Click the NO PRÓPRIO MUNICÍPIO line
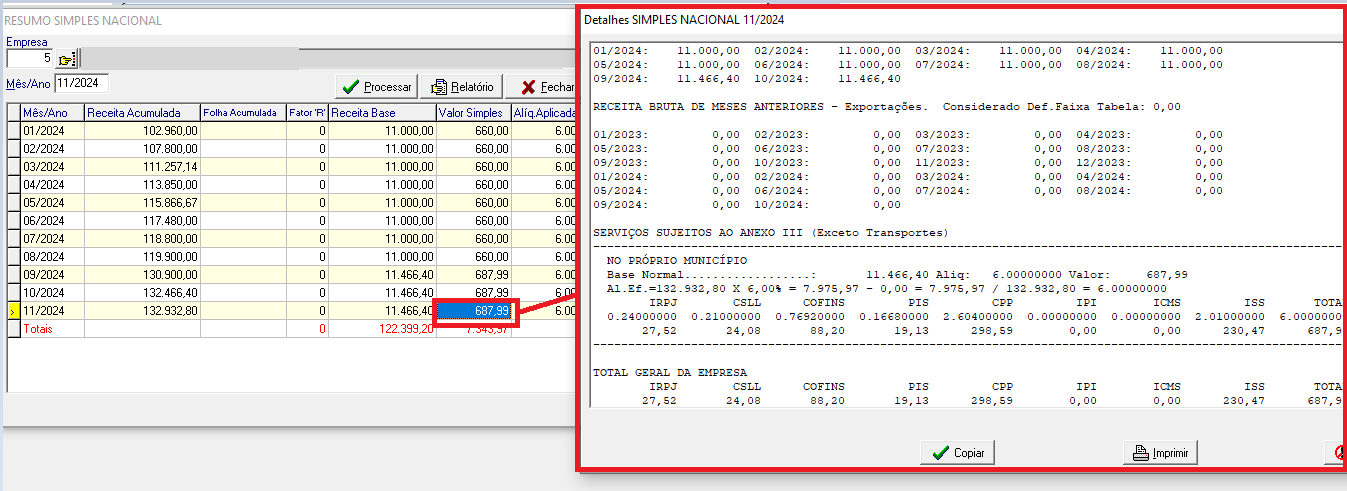The image size is (1347, 491). (676, 260)
